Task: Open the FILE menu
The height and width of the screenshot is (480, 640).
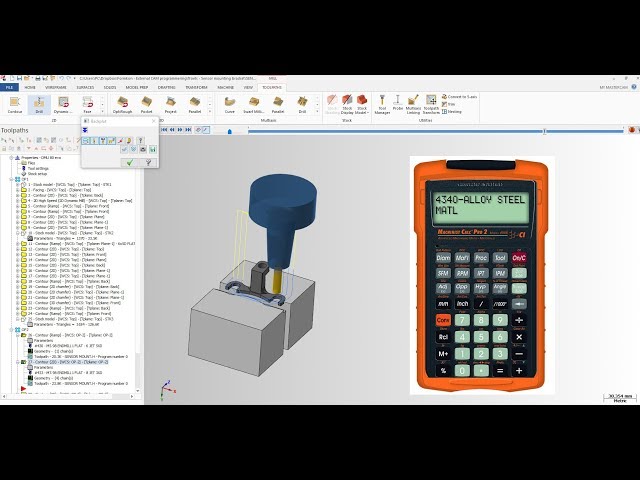Action: (9, 87)
